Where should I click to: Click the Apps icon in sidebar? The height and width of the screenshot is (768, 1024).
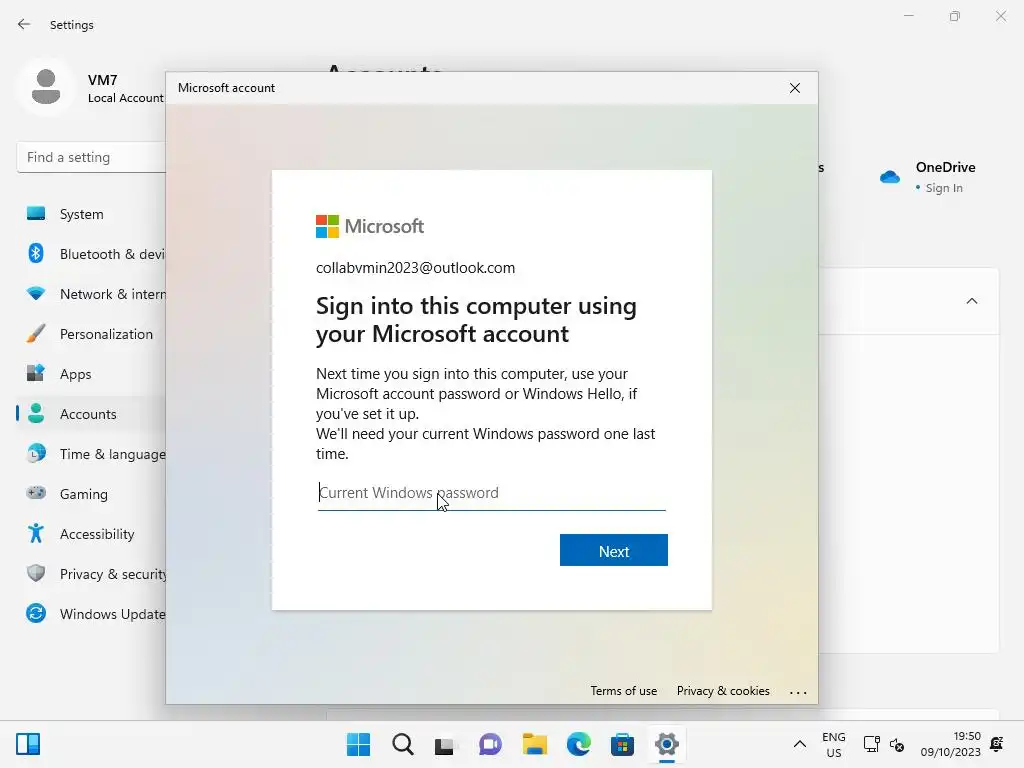point(36,373)
